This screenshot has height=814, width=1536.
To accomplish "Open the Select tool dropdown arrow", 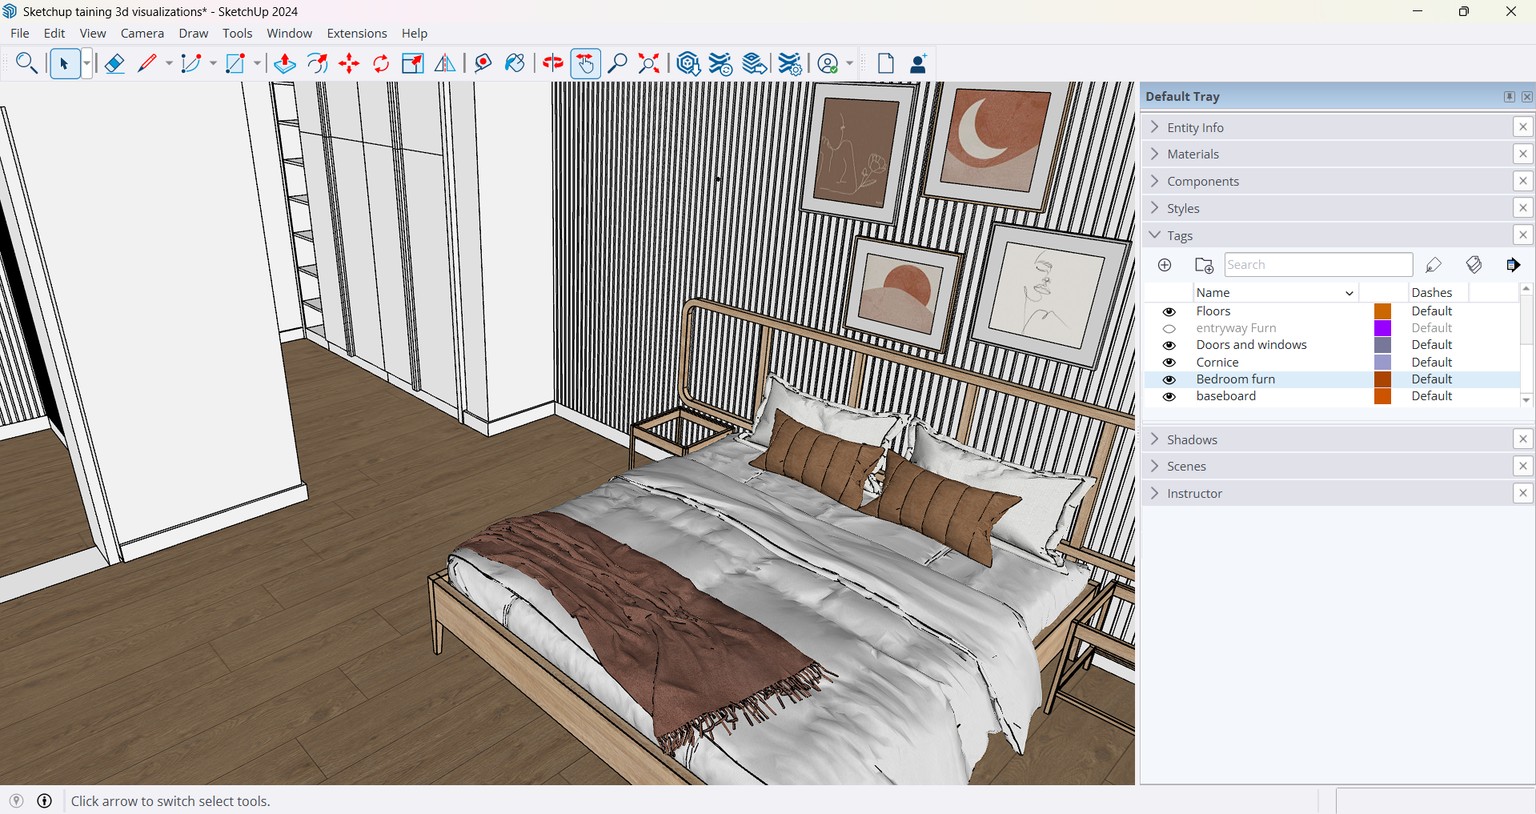I will (x=87, y=64).
